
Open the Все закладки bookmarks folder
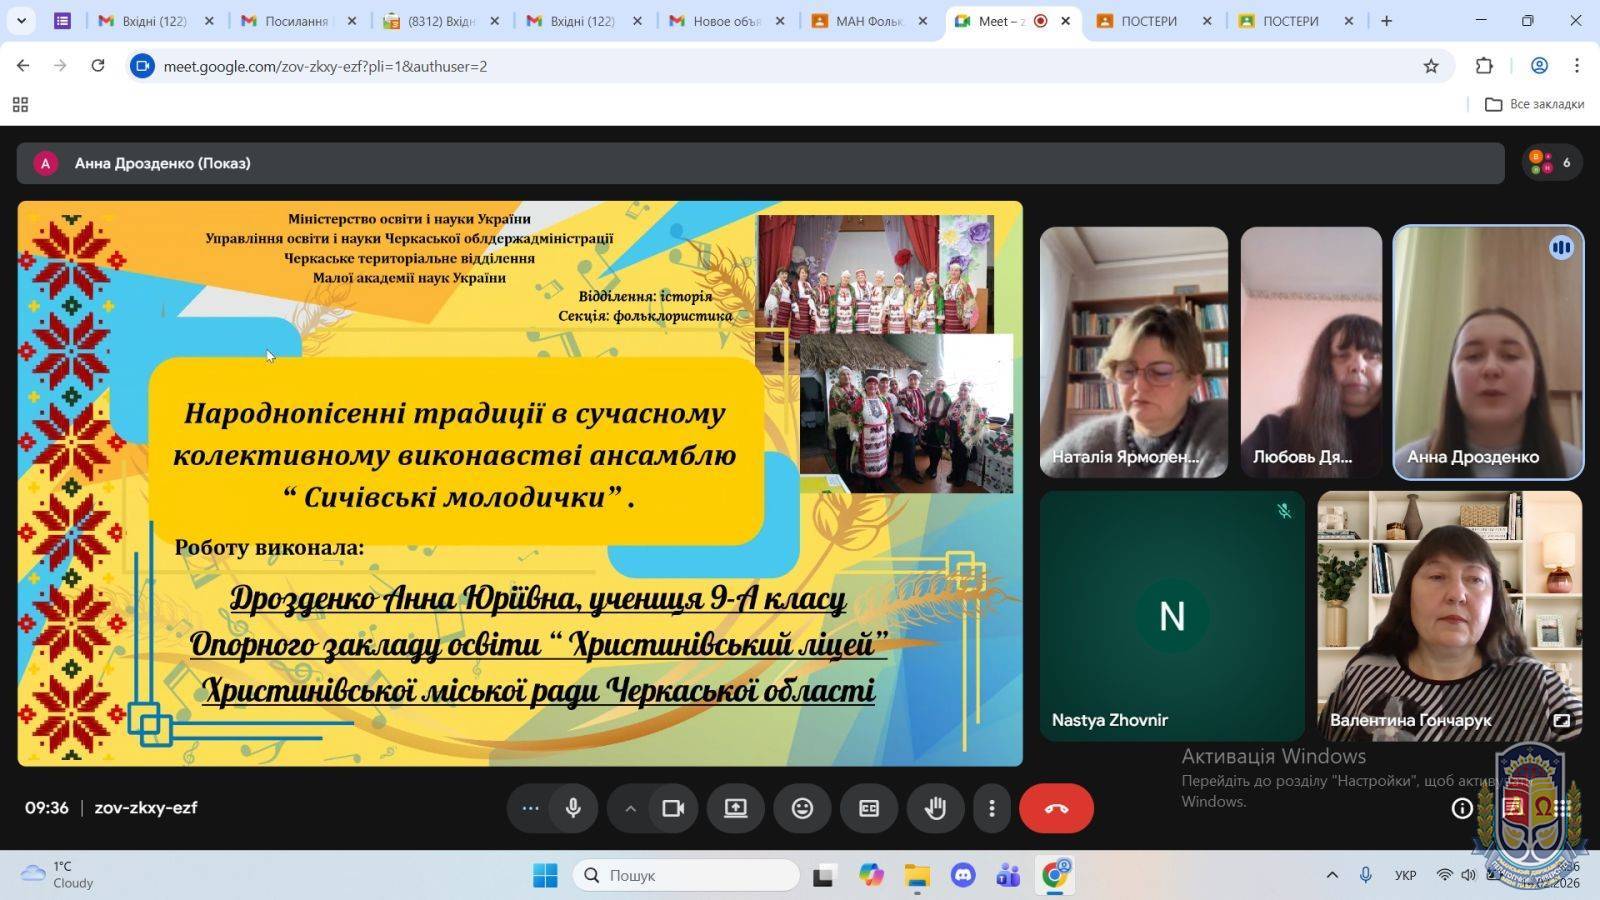coord(1535,104)
